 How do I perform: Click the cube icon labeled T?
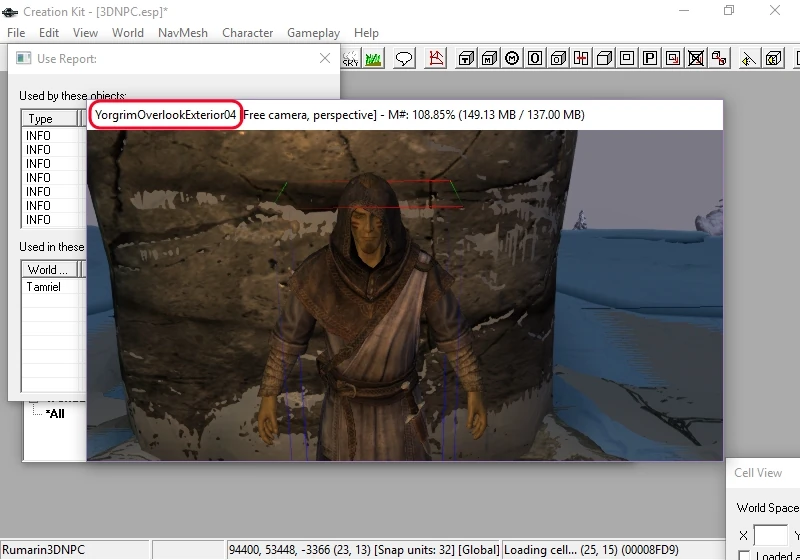466,59
